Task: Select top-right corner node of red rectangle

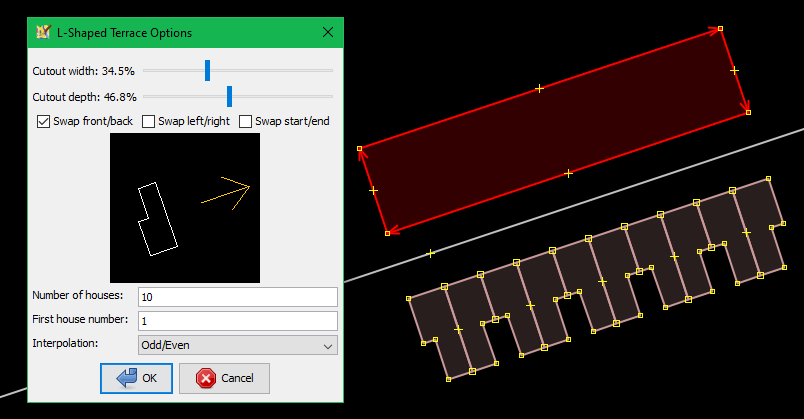Action: tap(720, 29)
